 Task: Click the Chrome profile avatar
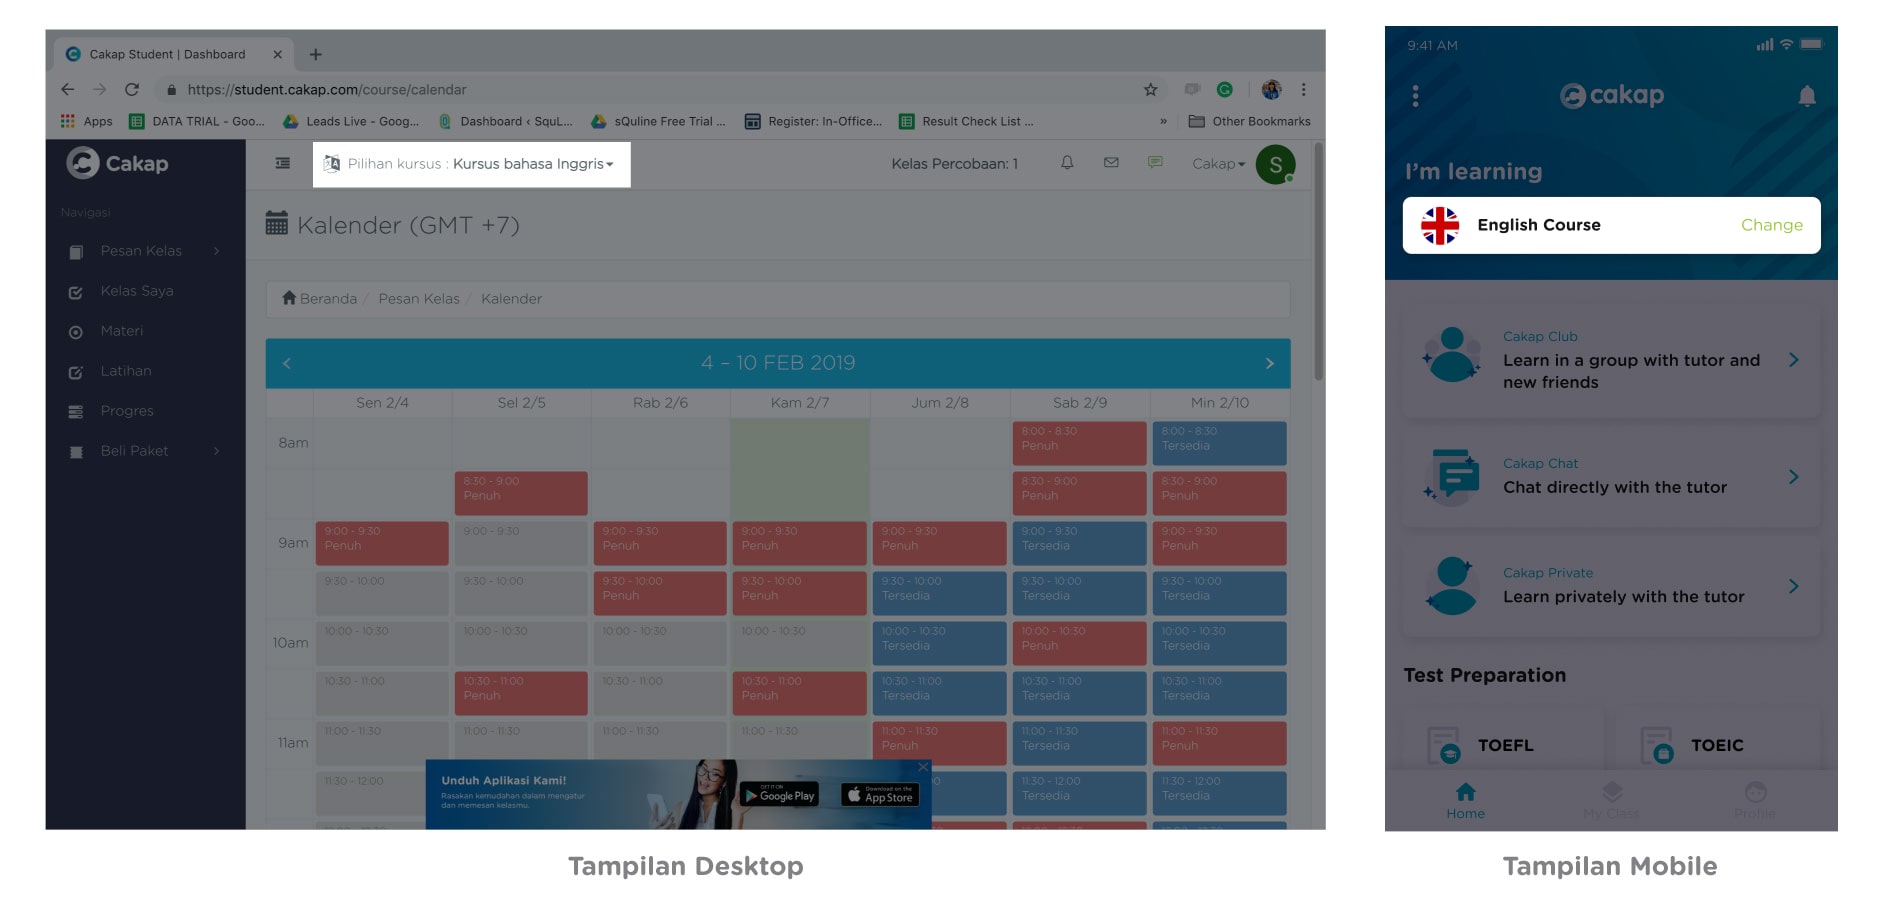(x=1272, y=90)
